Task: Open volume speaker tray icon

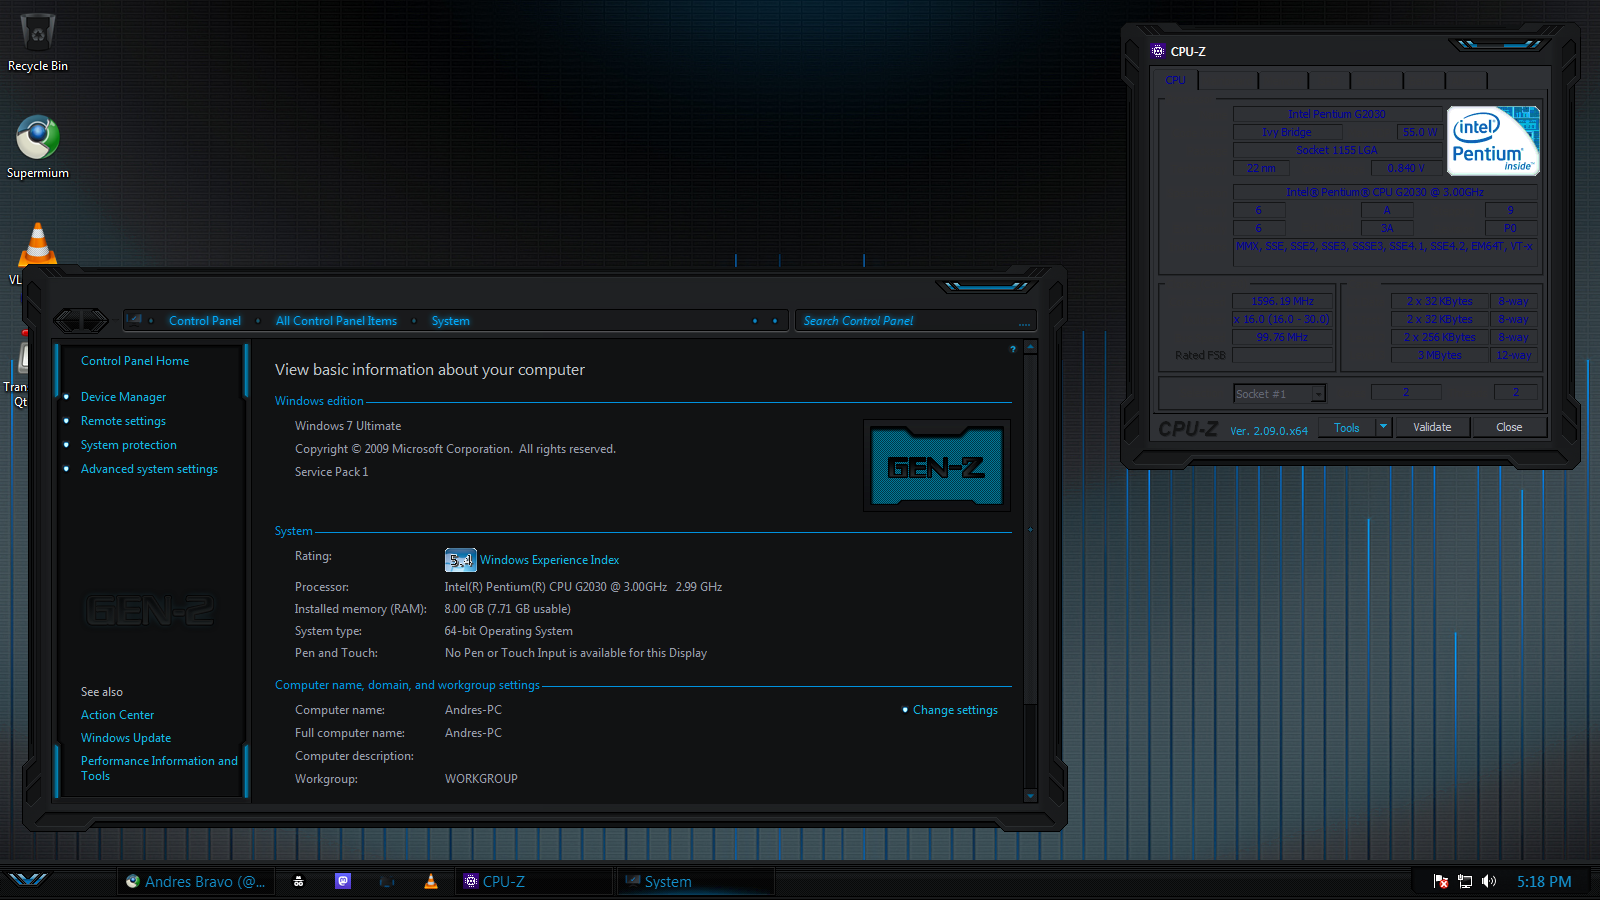Action: (1489, 881)
